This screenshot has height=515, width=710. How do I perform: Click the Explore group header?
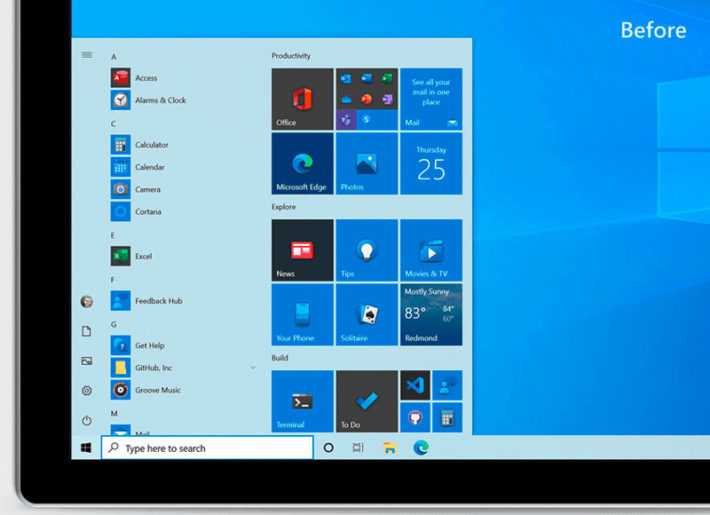pyautogui.click(x=283, y=207)
